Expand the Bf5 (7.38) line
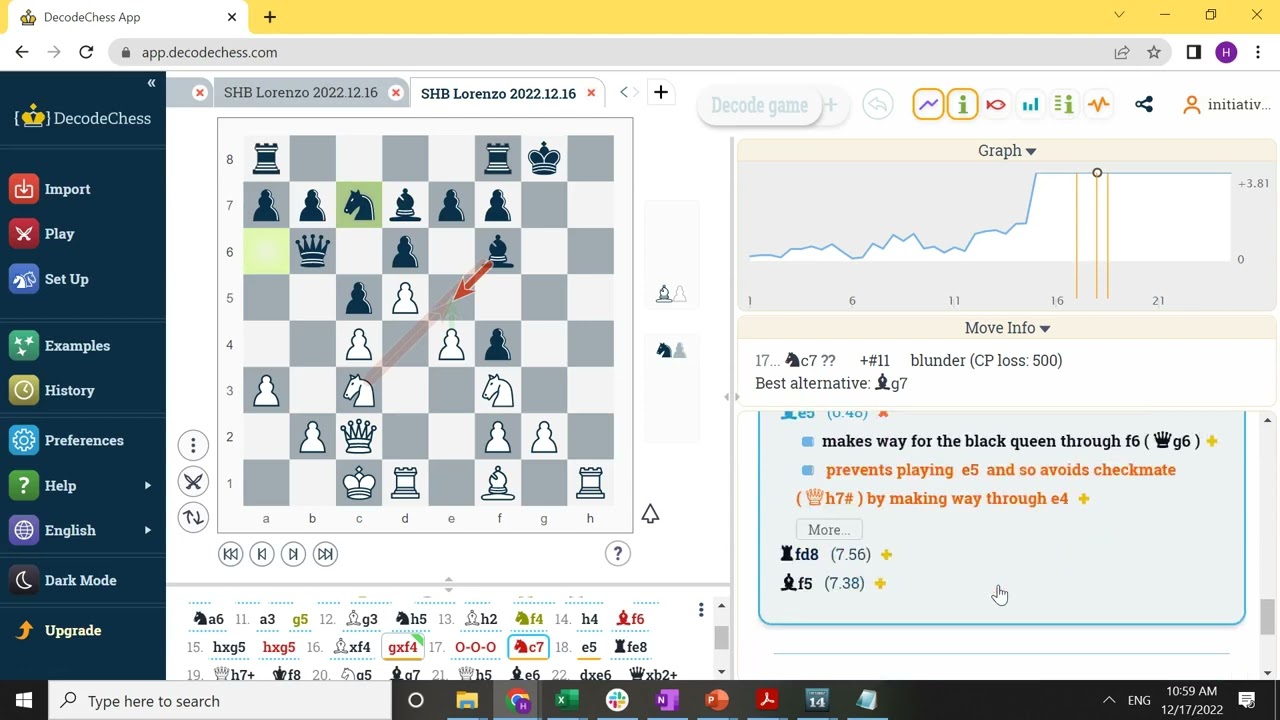 point(880,584)
